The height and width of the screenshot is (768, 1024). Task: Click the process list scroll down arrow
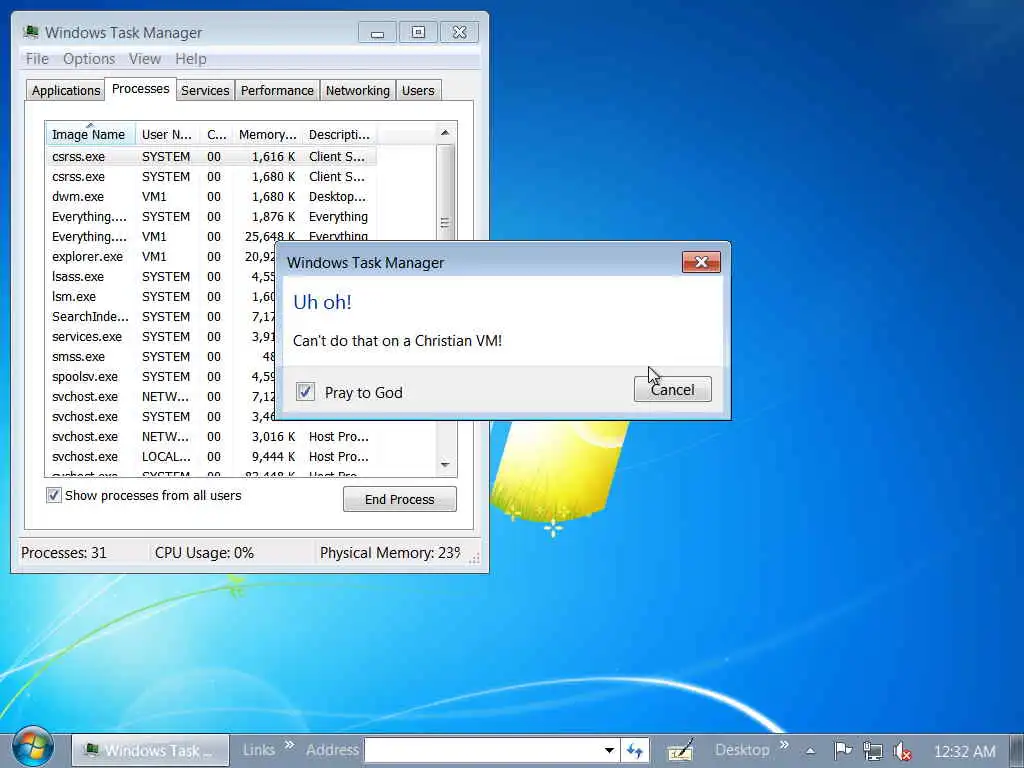(x=445, y=465)
